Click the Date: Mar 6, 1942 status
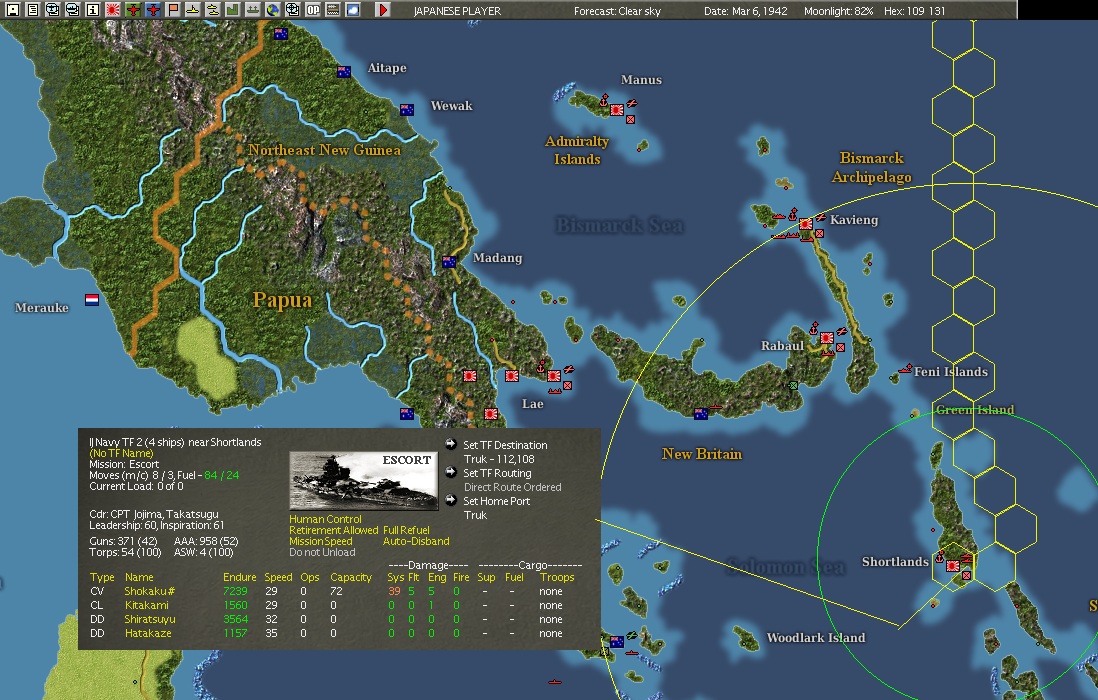Screen dimensions: 1098x700 tap(746, 11)
